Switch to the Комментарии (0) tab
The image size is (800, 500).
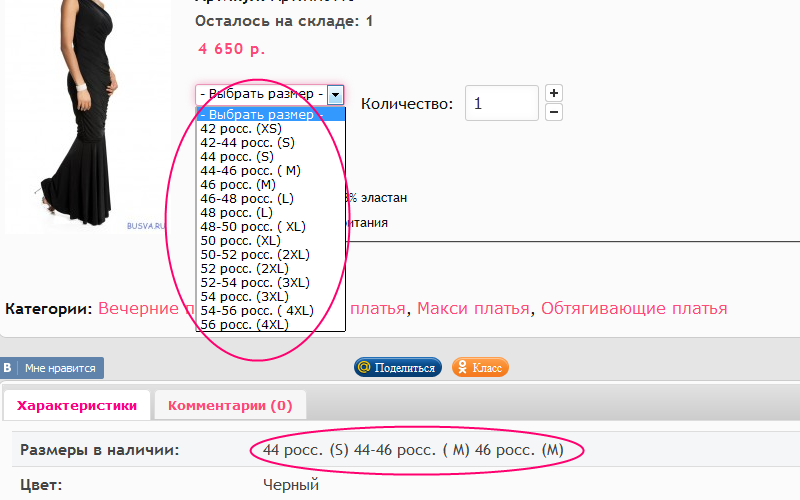[230, 405]
